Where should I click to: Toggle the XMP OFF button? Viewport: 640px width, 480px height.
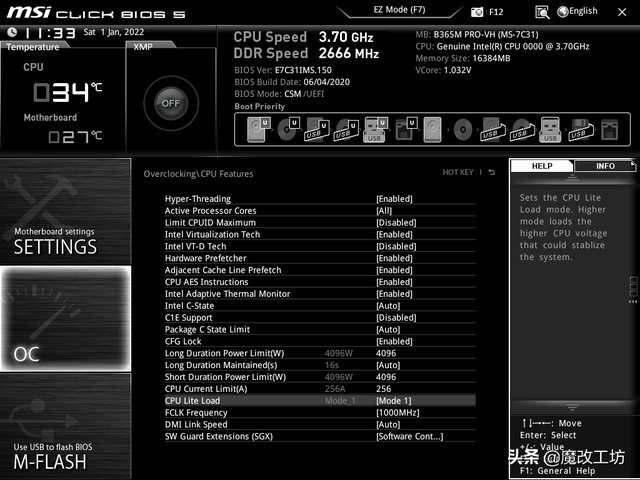[x=171, y=103]
